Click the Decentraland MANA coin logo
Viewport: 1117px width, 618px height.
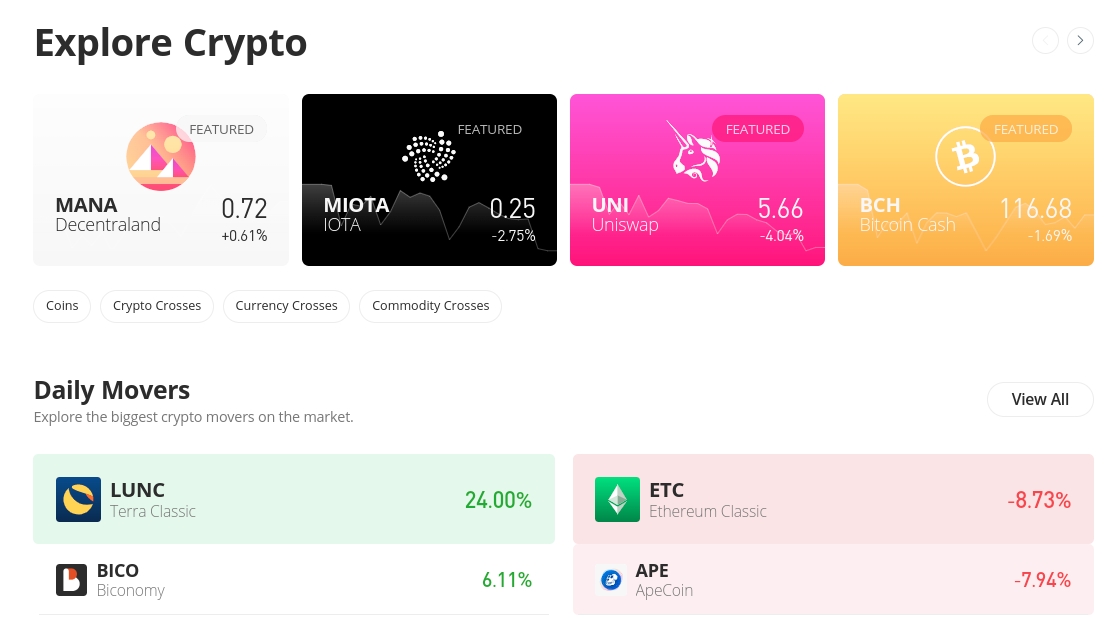[161, 156]
